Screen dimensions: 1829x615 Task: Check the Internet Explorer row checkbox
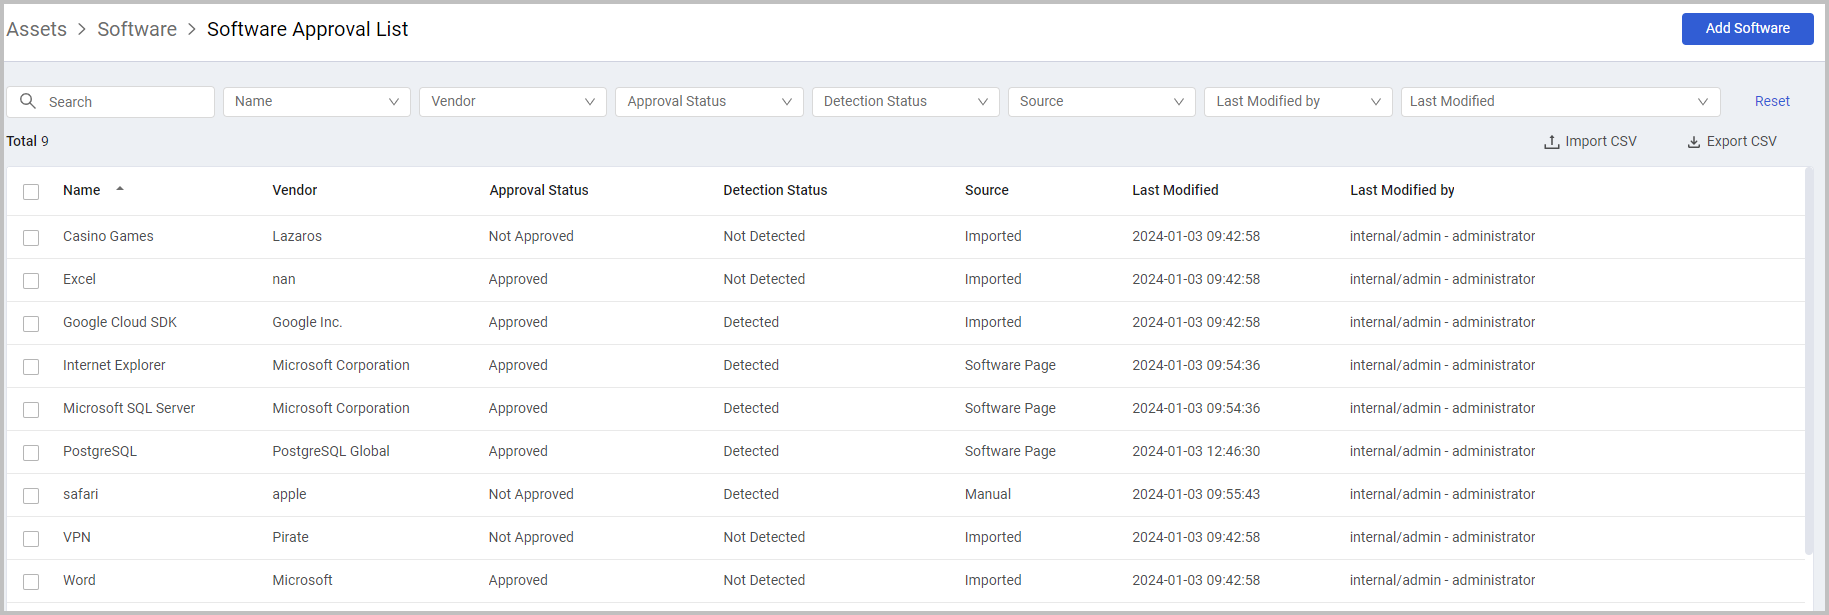(31, 367)
